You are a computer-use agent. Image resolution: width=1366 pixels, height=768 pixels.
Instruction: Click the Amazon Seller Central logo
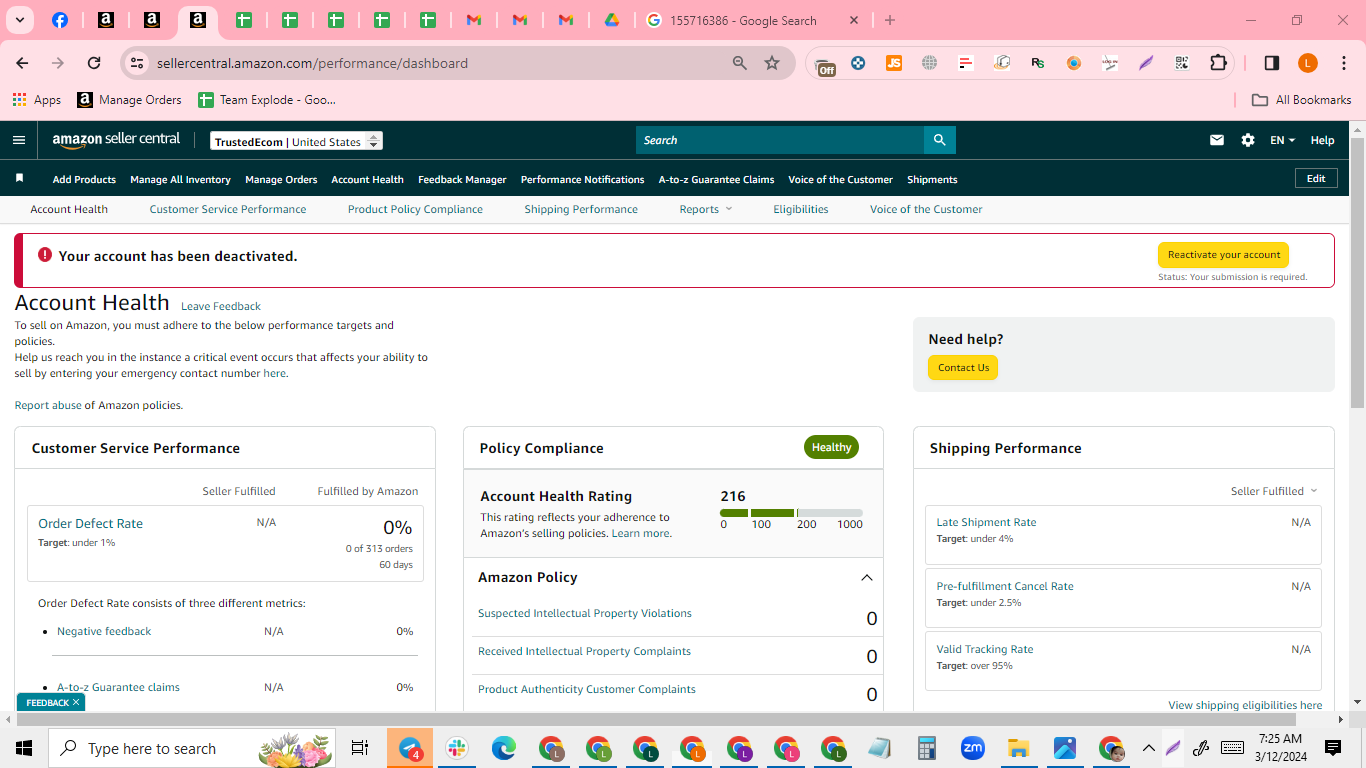pos(116,140)
